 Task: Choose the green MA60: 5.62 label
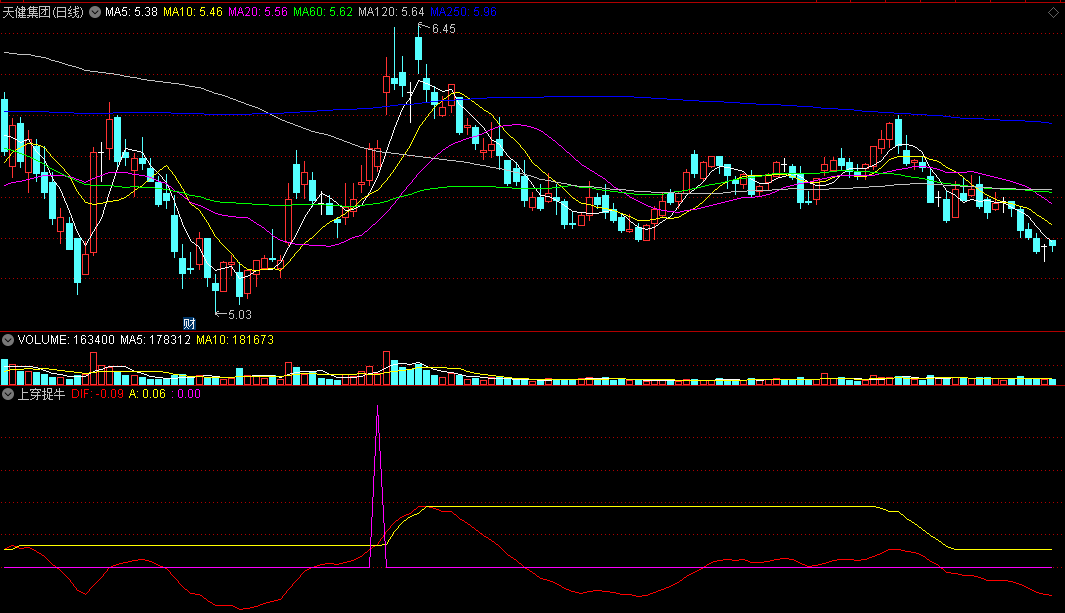pos(323,12)
